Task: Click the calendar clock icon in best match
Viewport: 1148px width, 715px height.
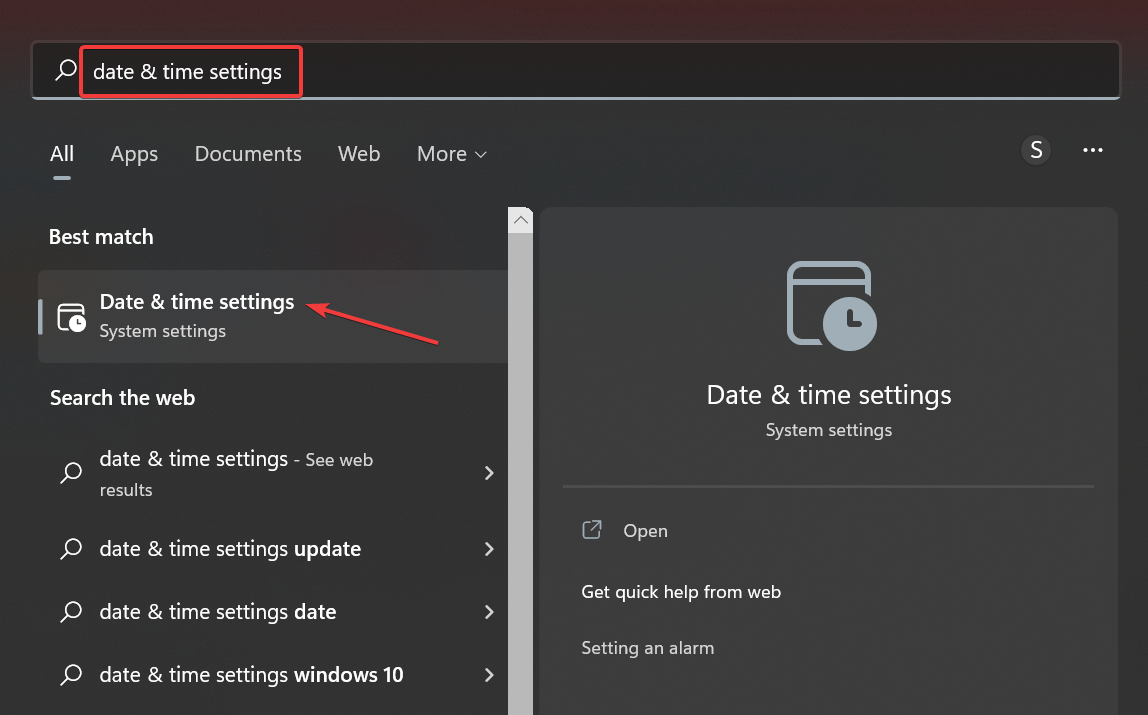Action: [72, 317]
